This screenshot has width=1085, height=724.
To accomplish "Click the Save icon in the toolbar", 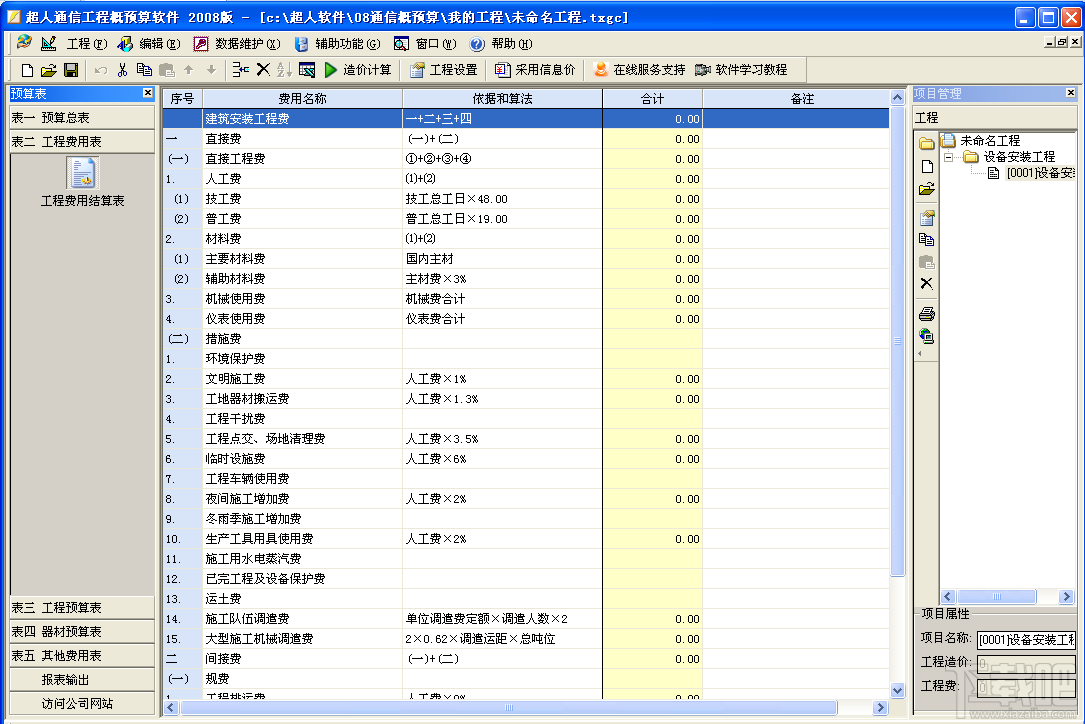I will point(70,70).
